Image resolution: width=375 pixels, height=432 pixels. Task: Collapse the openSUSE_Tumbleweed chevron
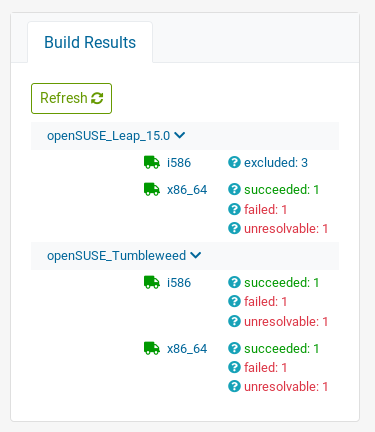pos(196,255)
